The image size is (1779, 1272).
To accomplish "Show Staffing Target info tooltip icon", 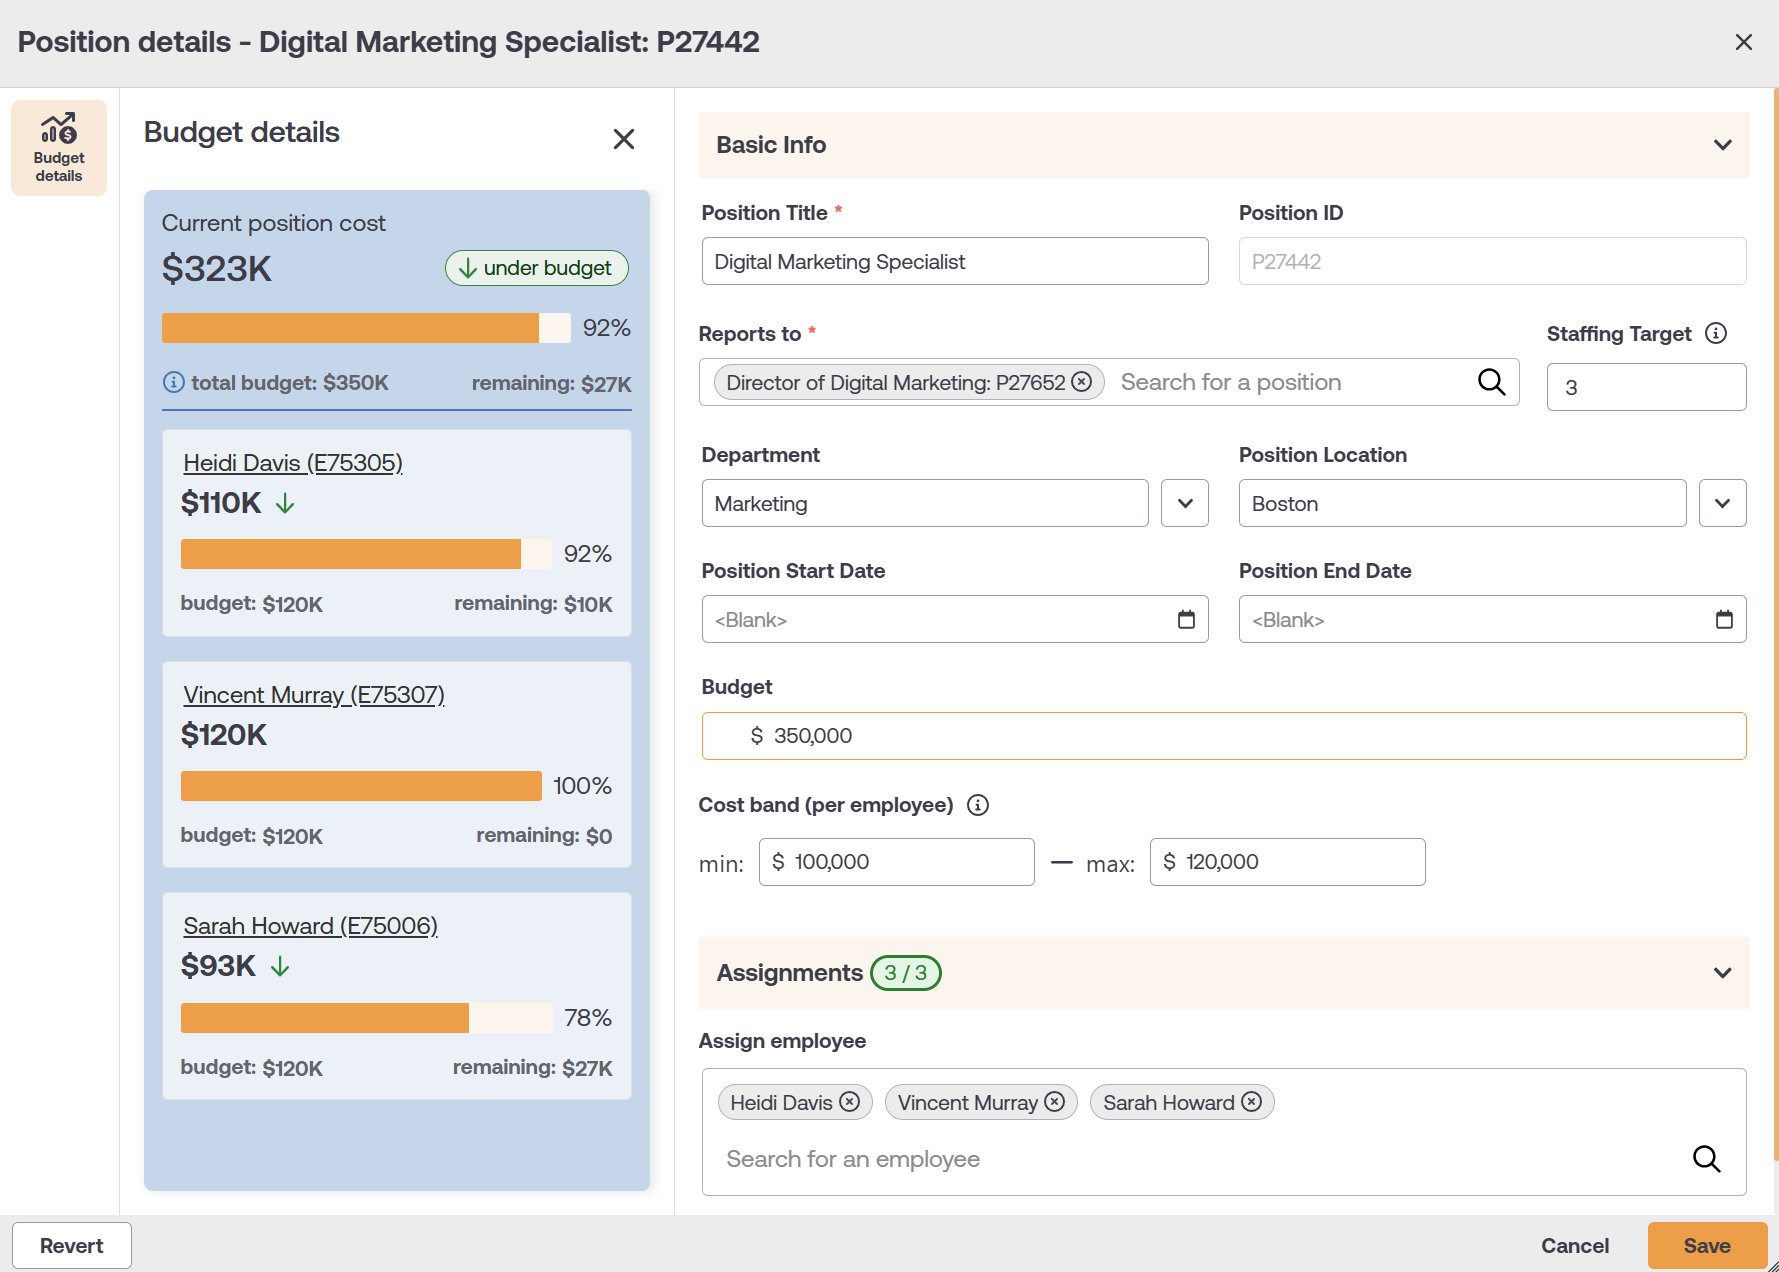I will [x=1716, y=333].
